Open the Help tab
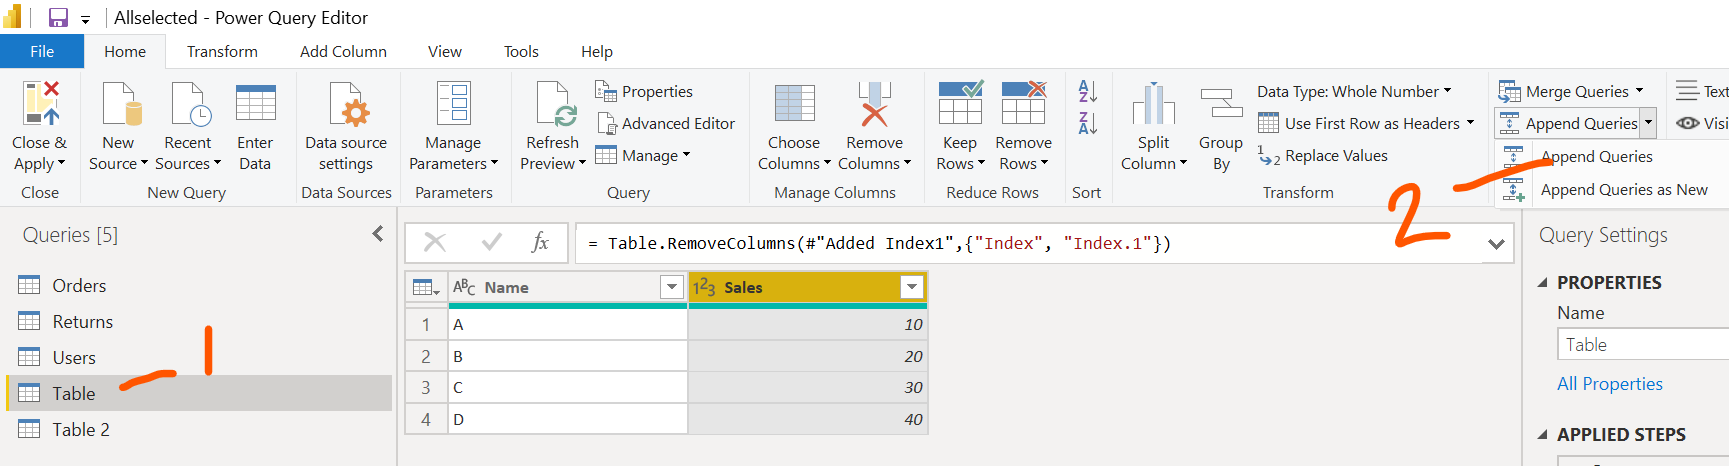Image resolution: width=1729 pixels, height=466 pixels. tap(597, 52)
